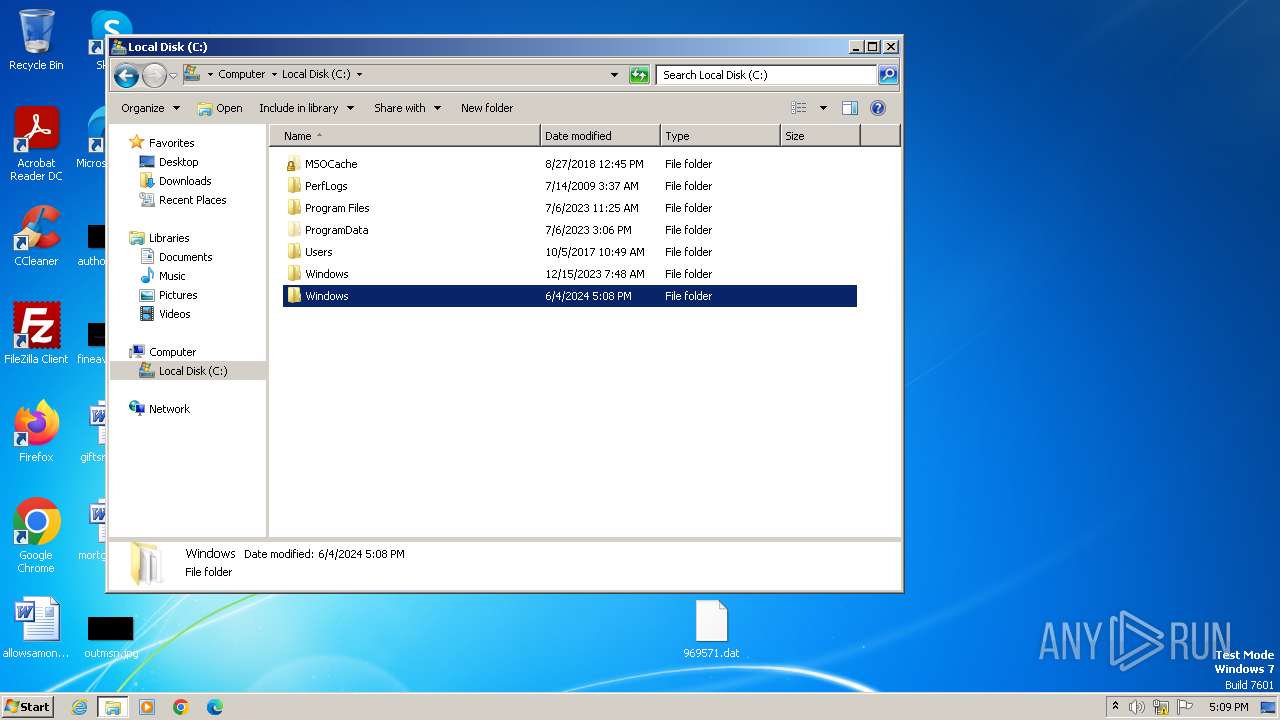
Task: Open Include in library menu
Action: click(306, 108)
